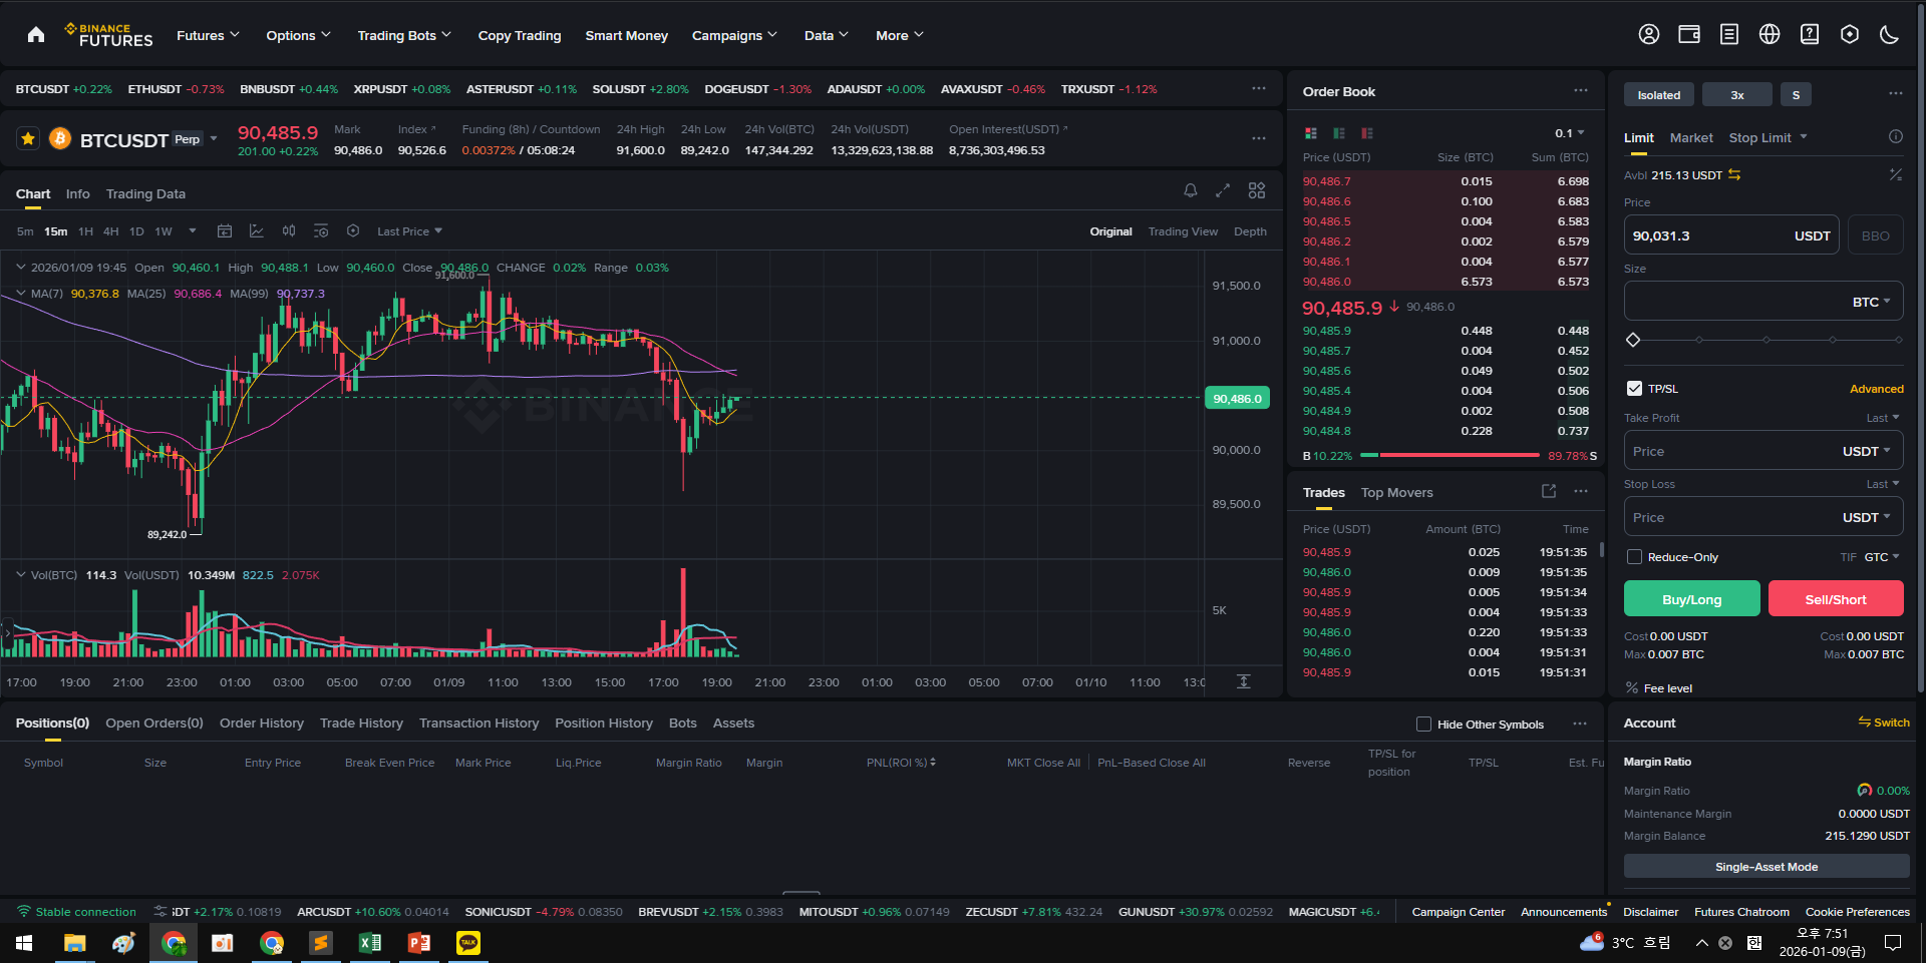Show bids only order book view
This screenshot has height=963, width=1926.
pos(1339,133)
